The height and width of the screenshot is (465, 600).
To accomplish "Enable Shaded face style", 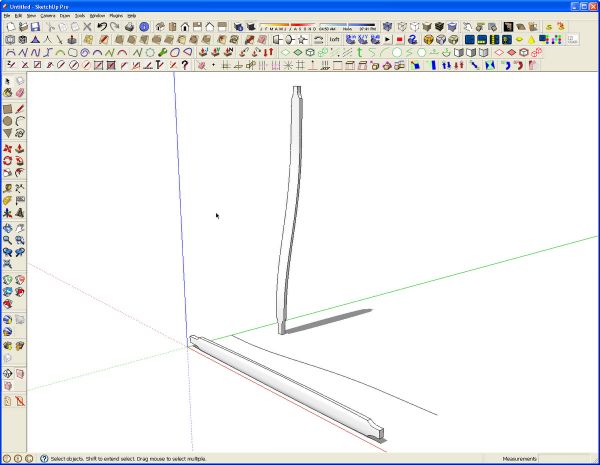I will 427,26.
